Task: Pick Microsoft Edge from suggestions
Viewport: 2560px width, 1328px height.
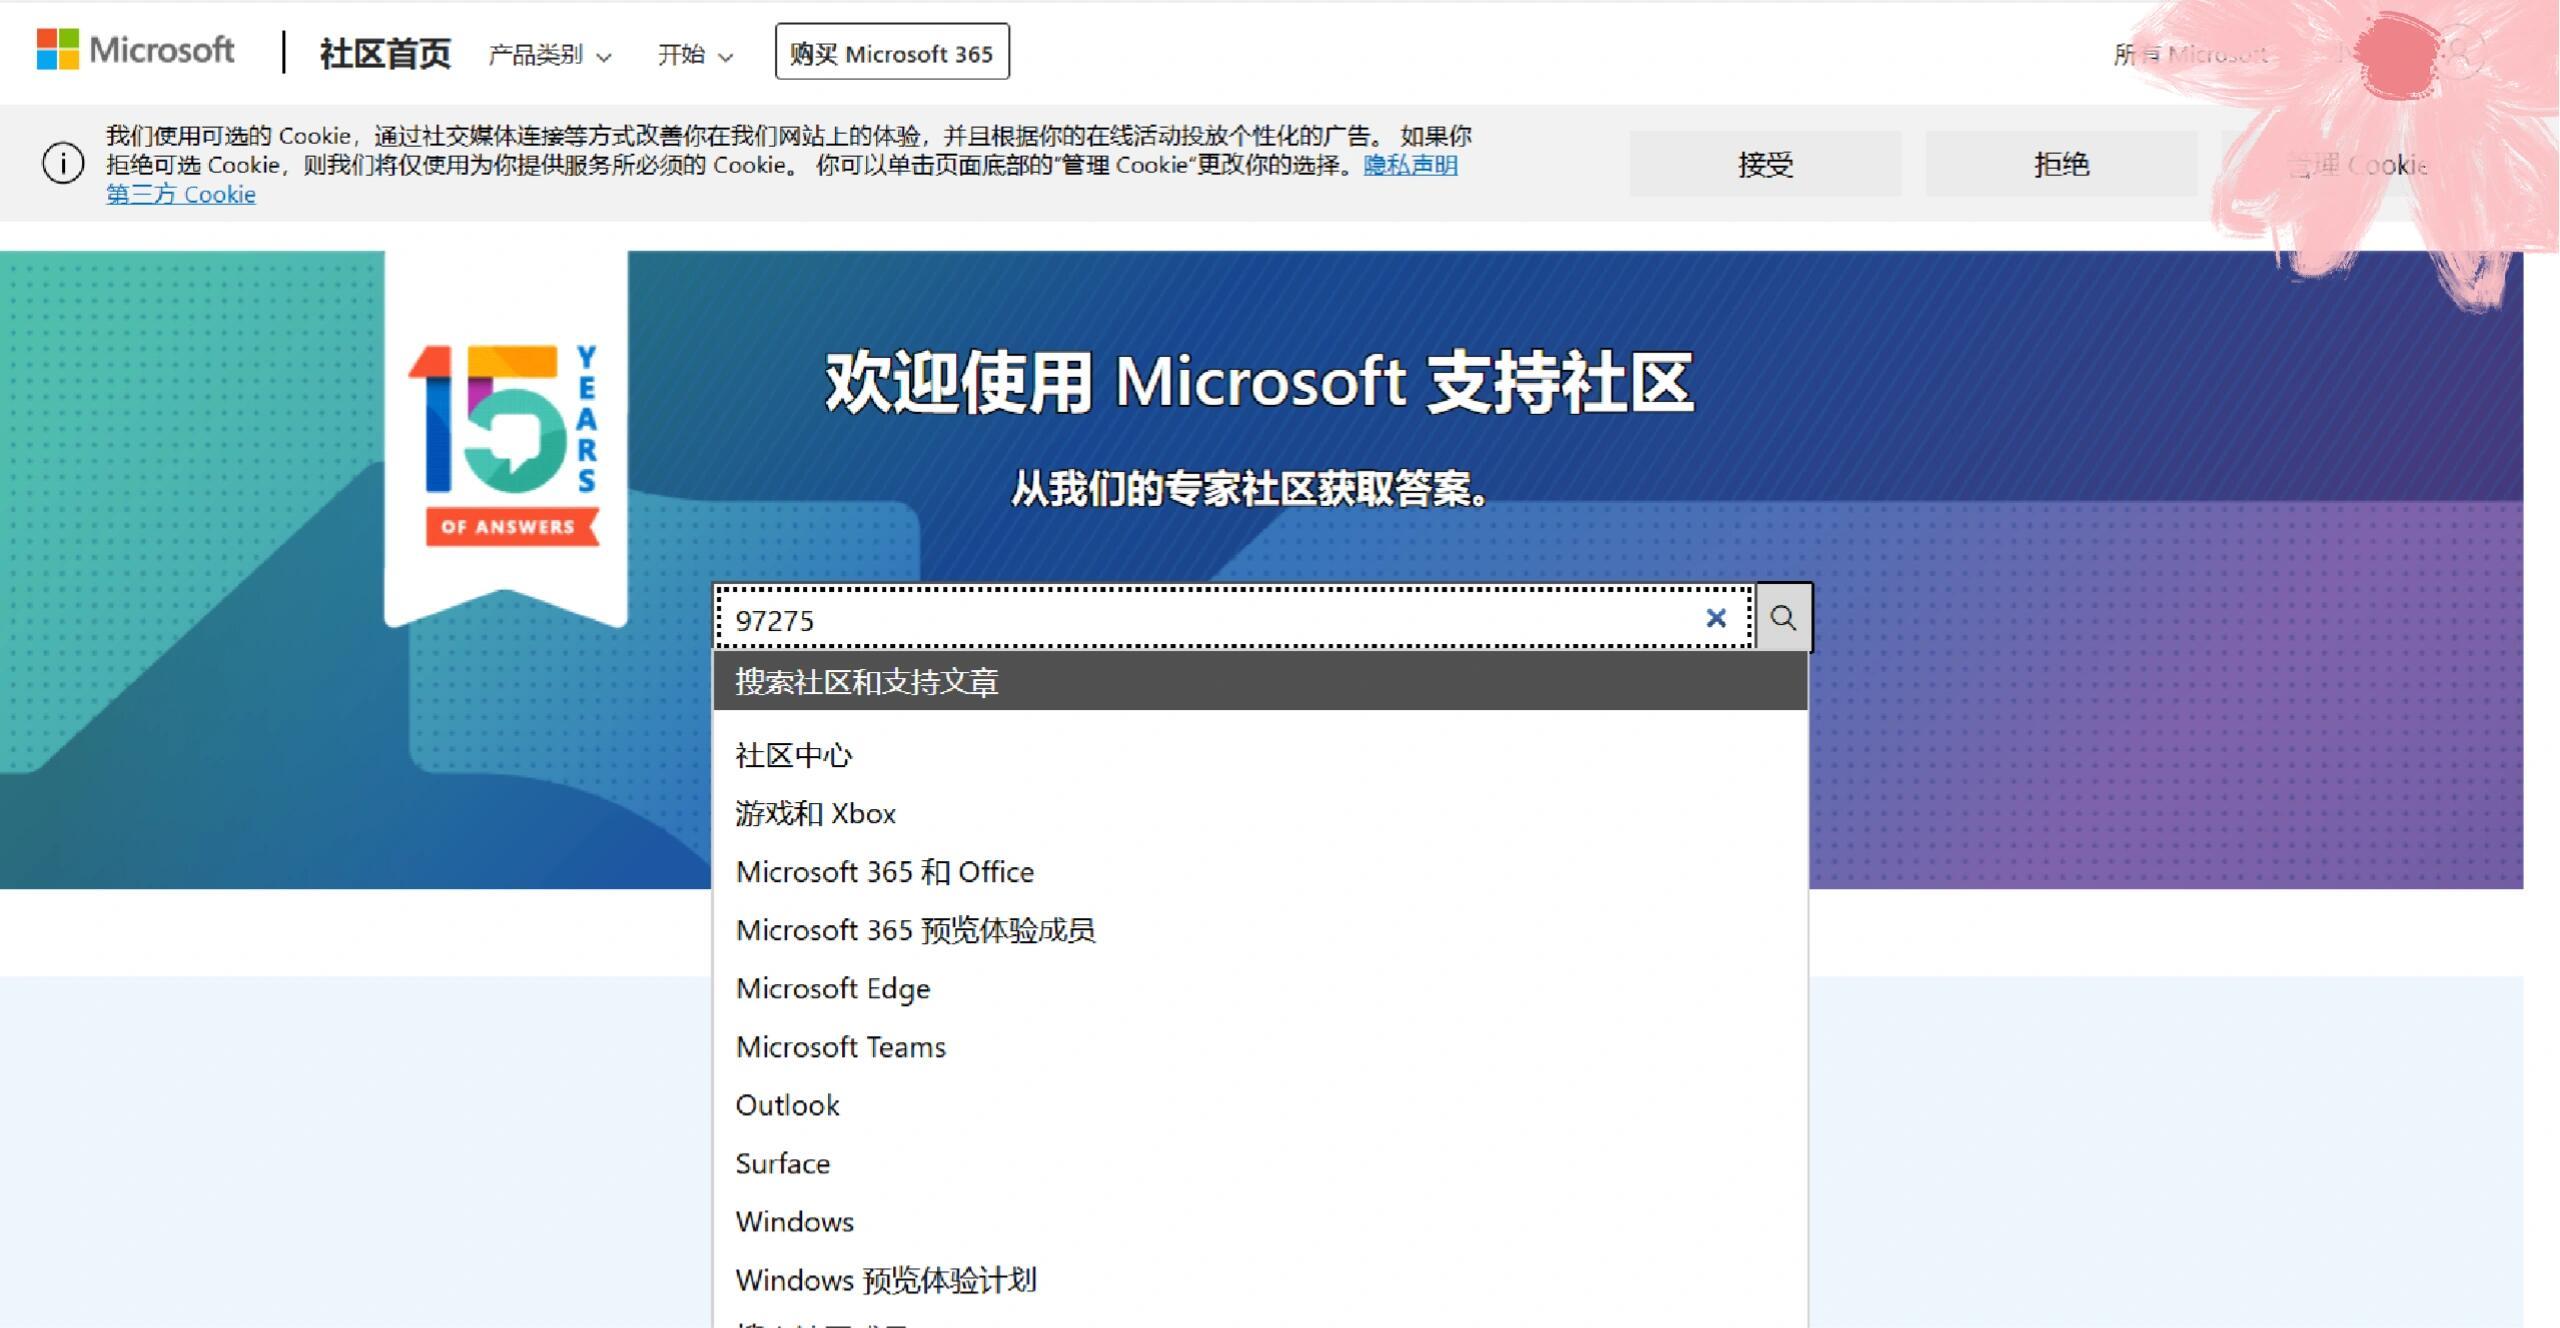Action: [x=833, y=988]
